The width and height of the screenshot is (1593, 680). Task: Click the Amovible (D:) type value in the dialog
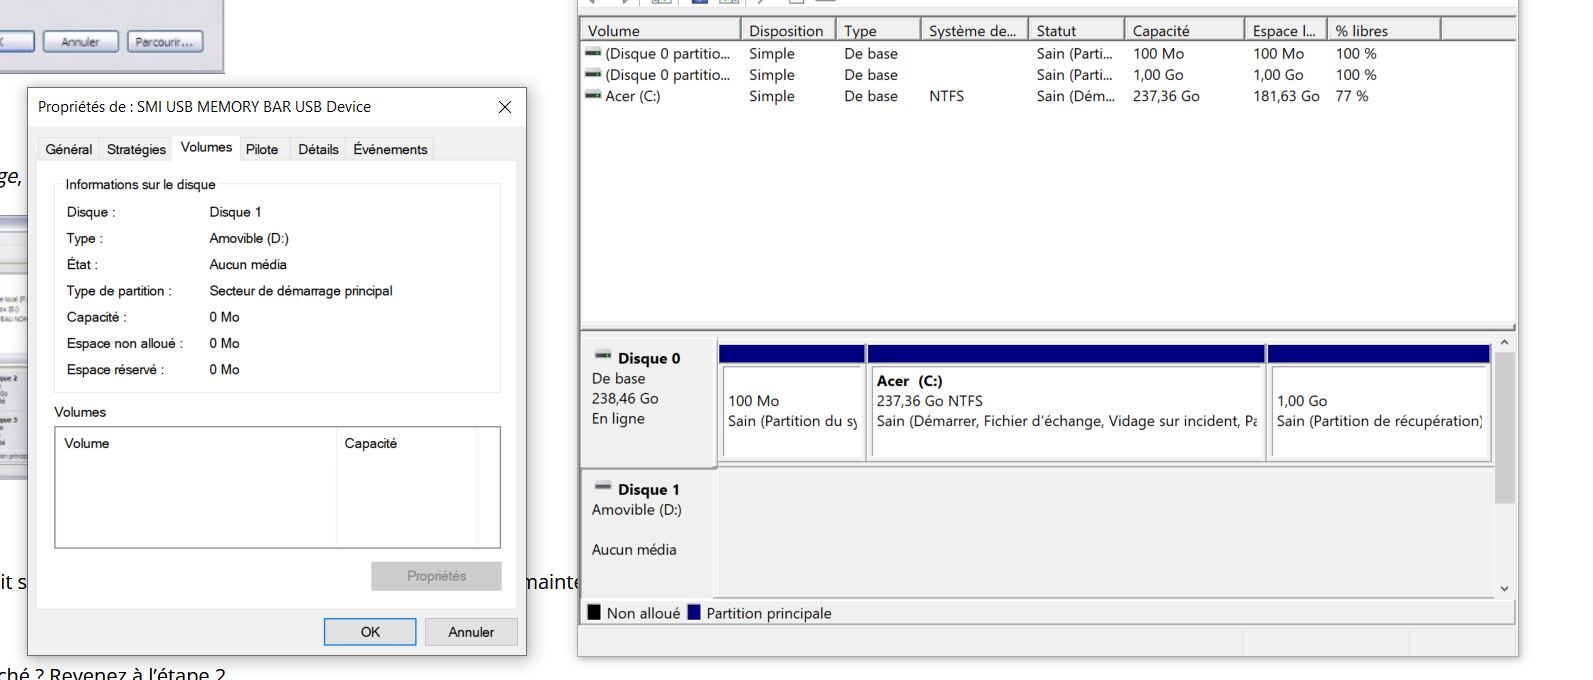[249, 238]
